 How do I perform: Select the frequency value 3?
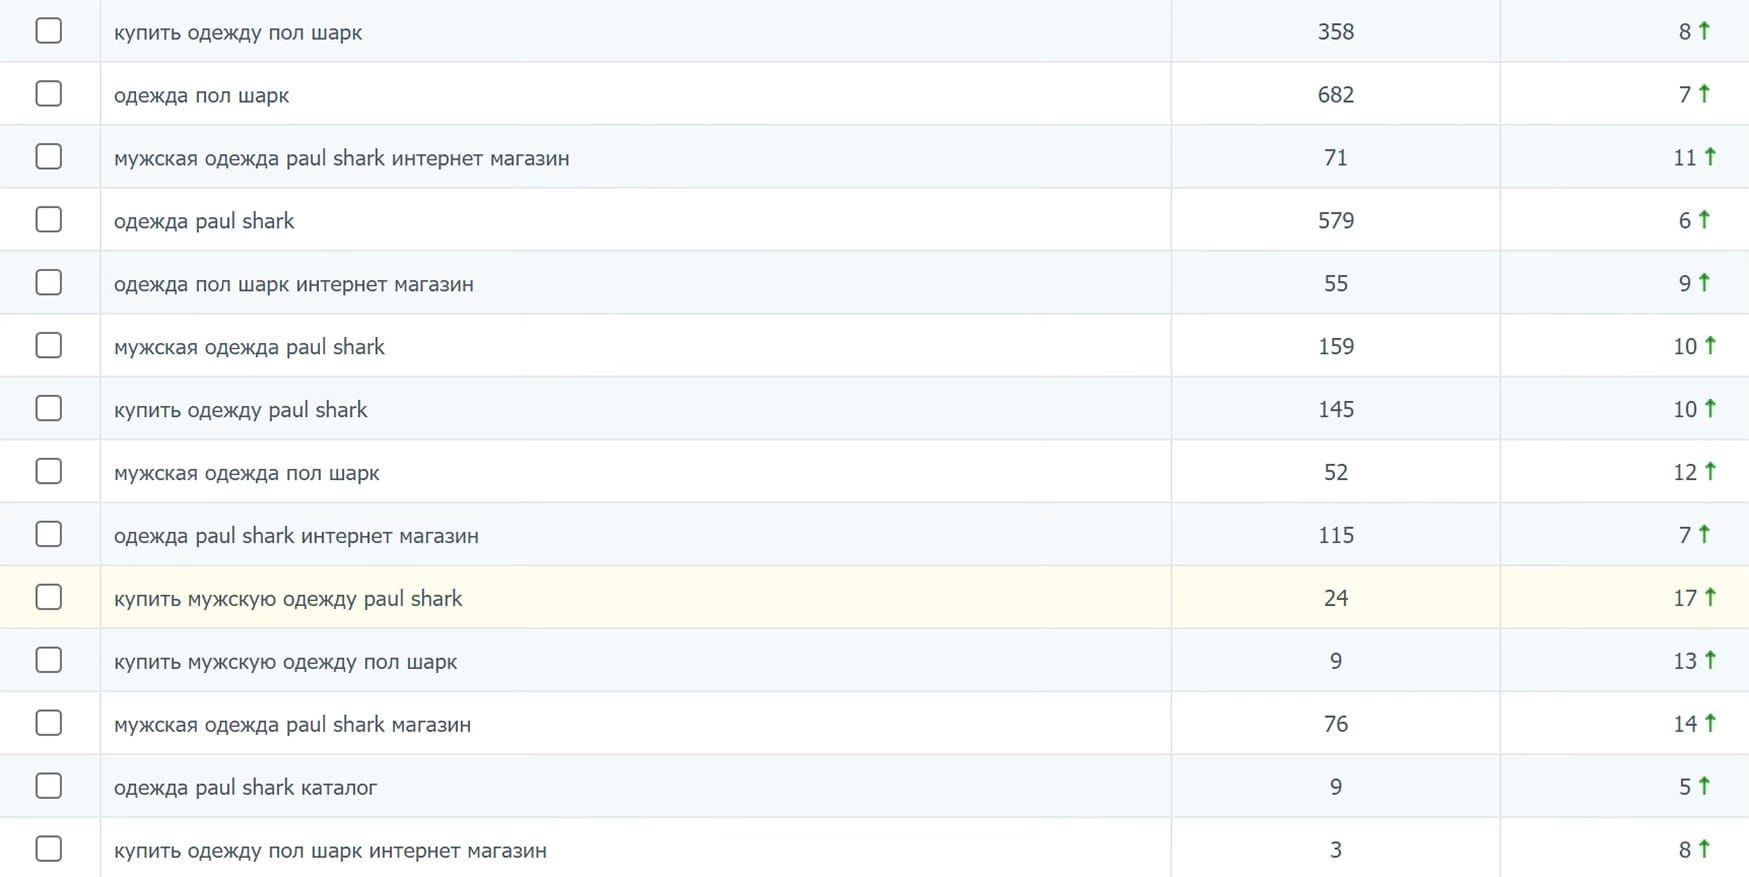(x=1335, y=851)
